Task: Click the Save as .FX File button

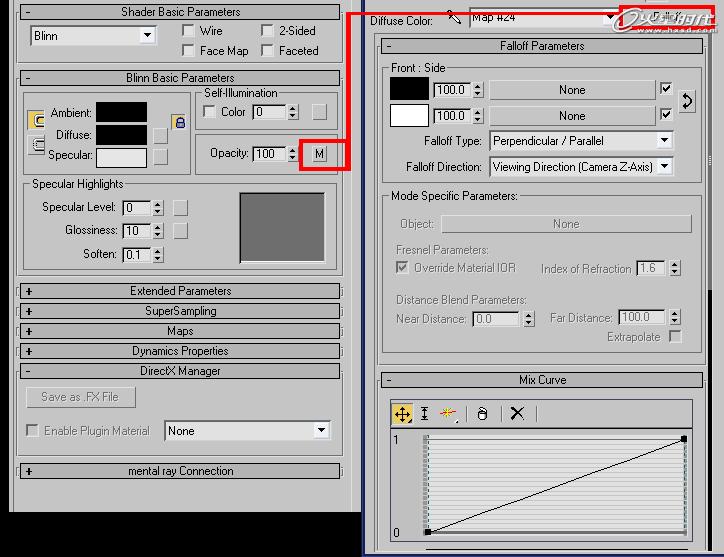Action: point(81,397)
